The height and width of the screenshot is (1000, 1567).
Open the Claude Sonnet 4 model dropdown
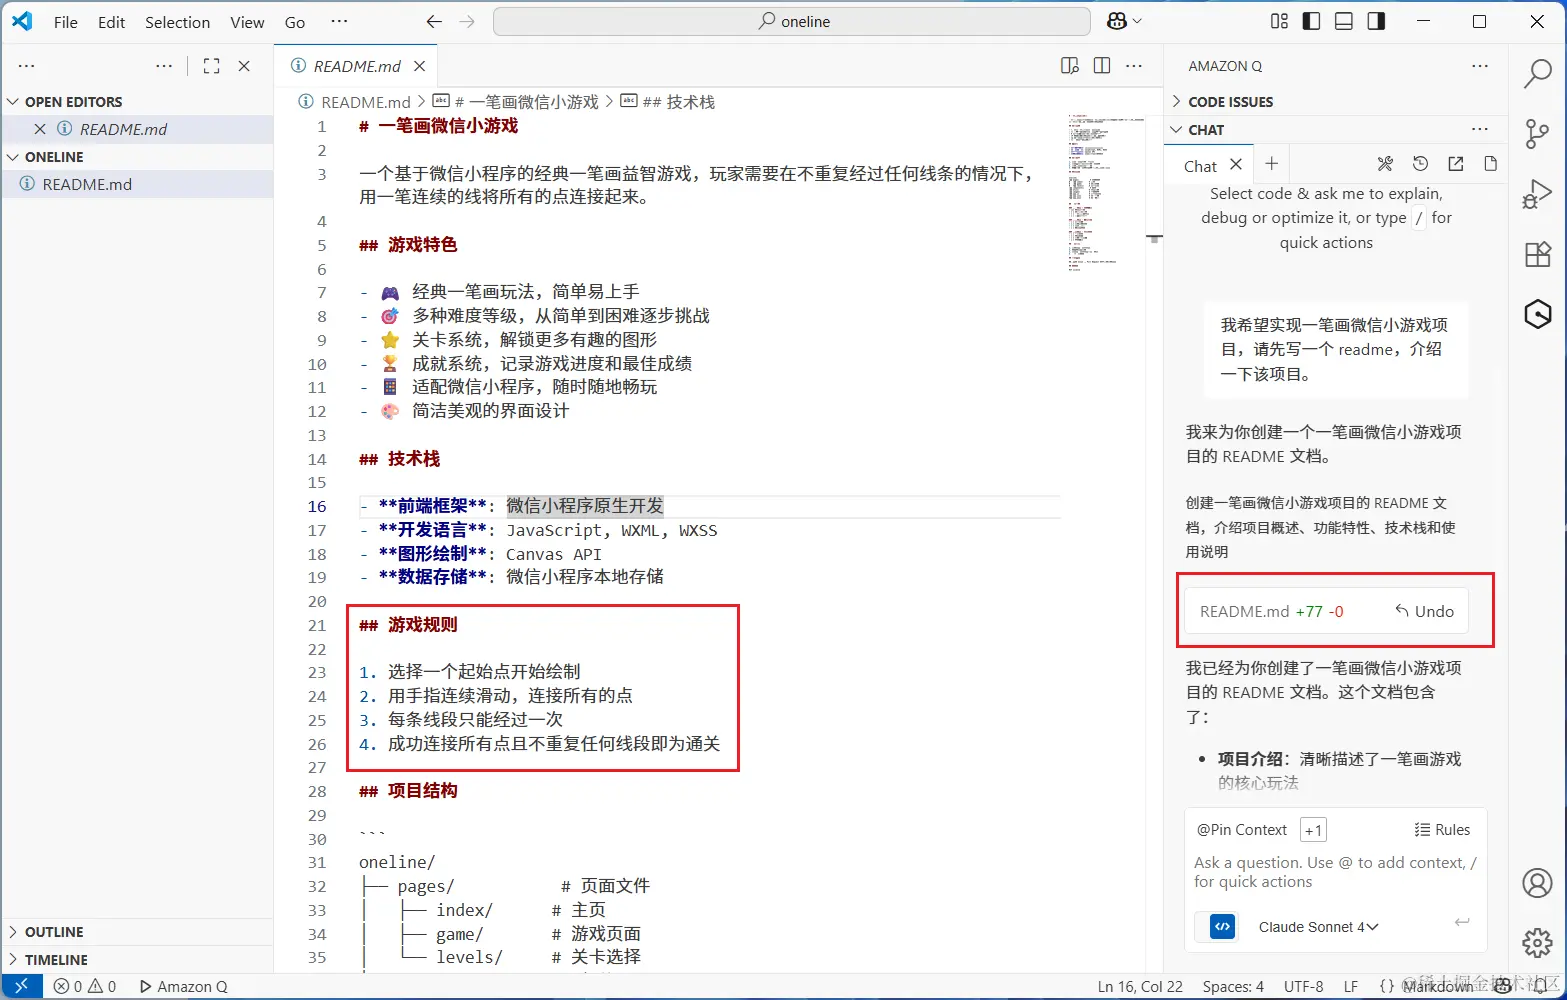1318,927
